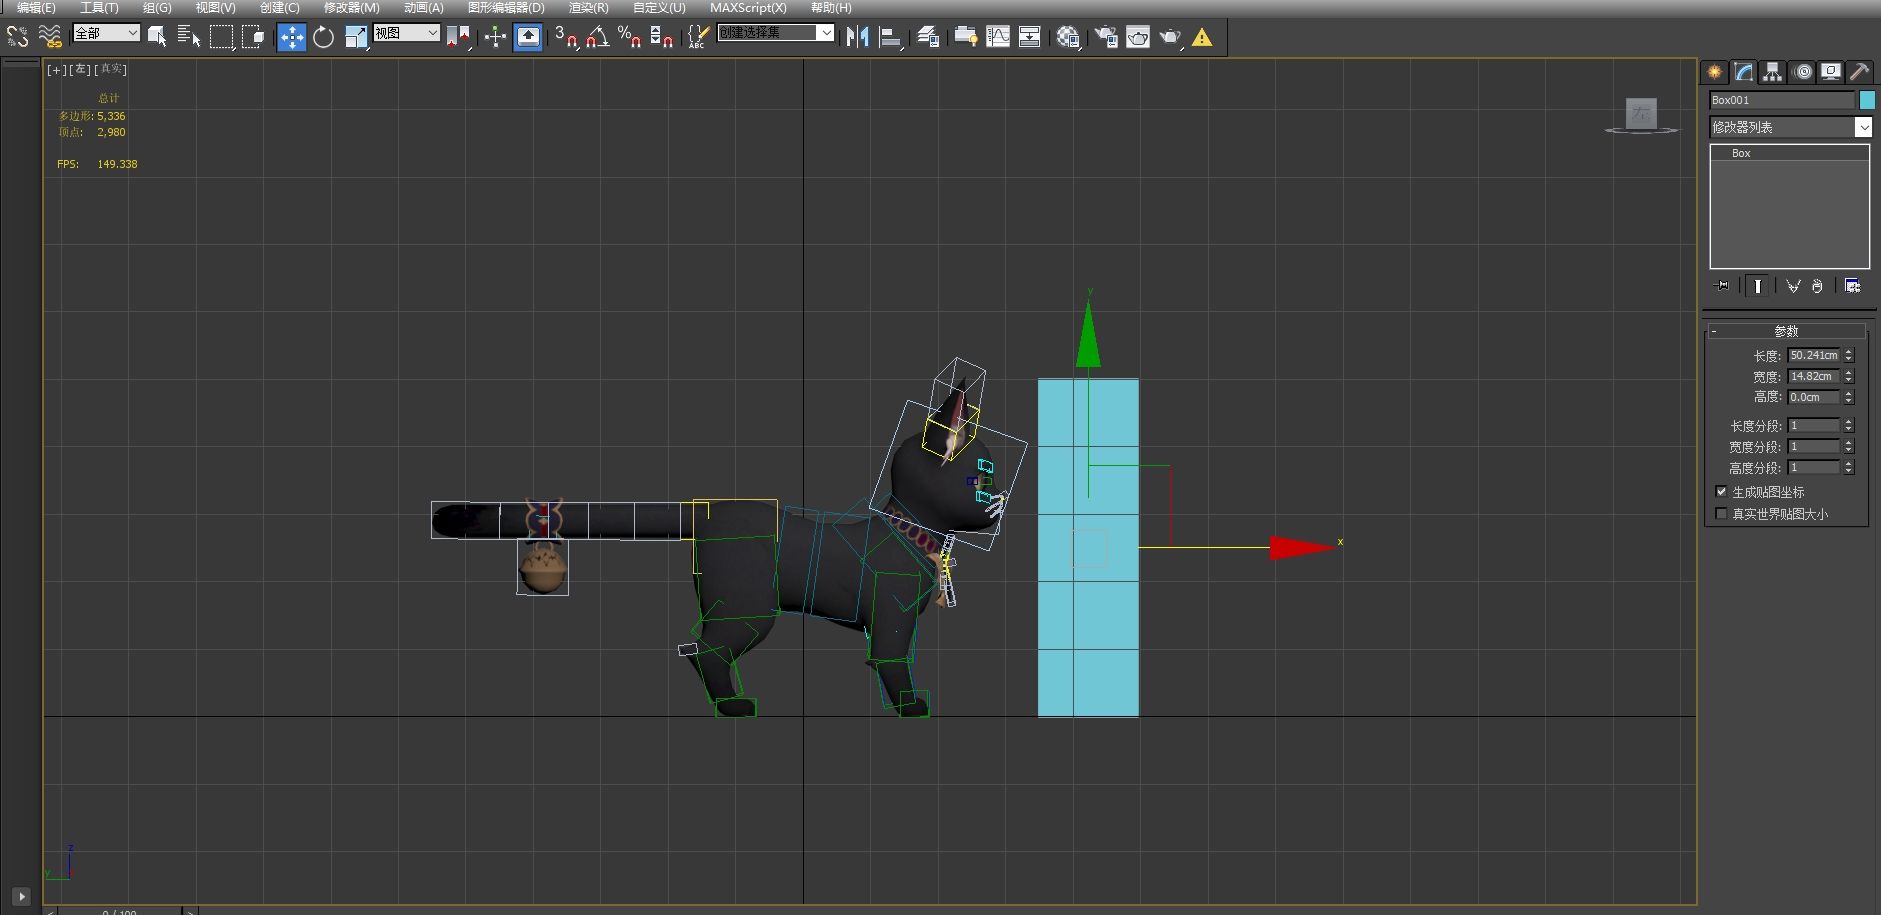This screenshot has height=915, width=1881.
Task: Activate the Select and Rotate tool
Action: (x=323, y=37)
